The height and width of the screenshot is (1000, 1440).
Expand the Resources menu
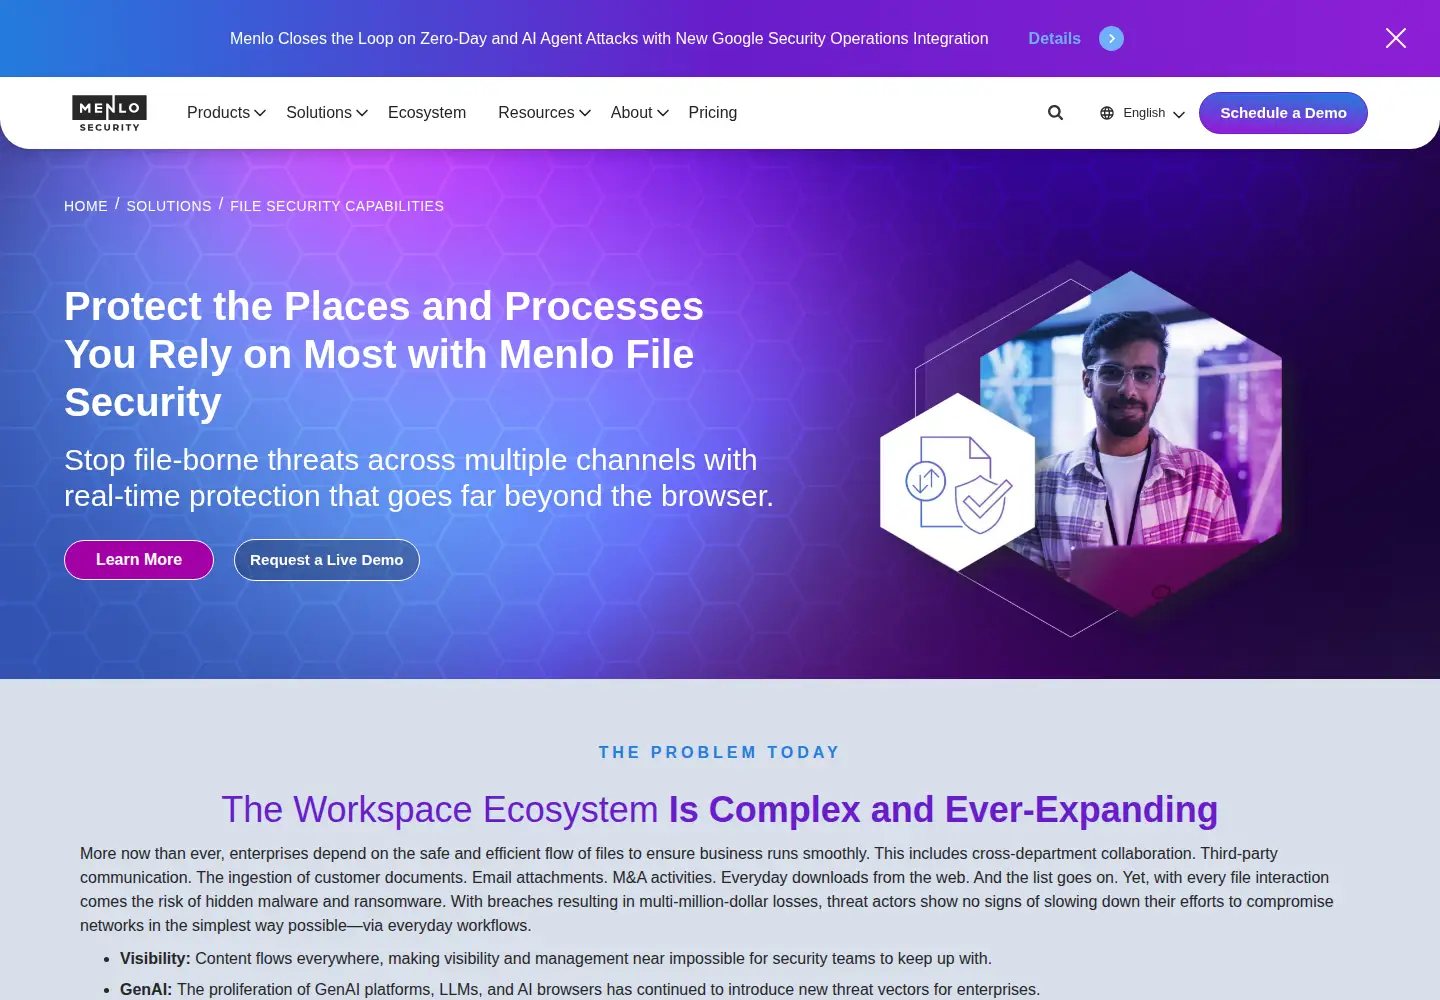[x=544, y=113]
